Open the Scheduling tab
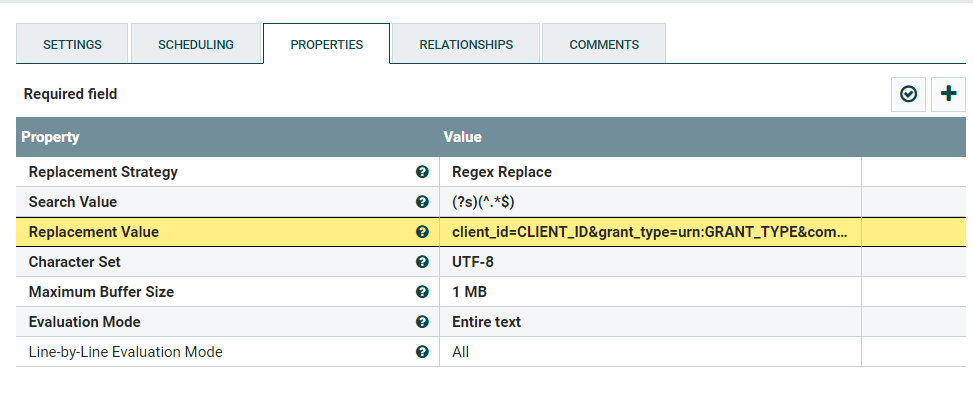 tap(196, 45)
